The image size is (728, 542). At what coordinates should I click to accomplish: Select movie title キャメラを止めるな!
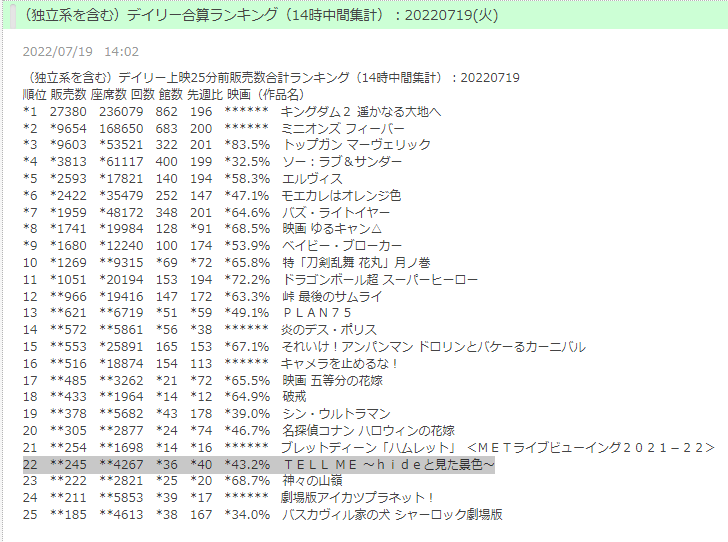(x=339, y=364)
